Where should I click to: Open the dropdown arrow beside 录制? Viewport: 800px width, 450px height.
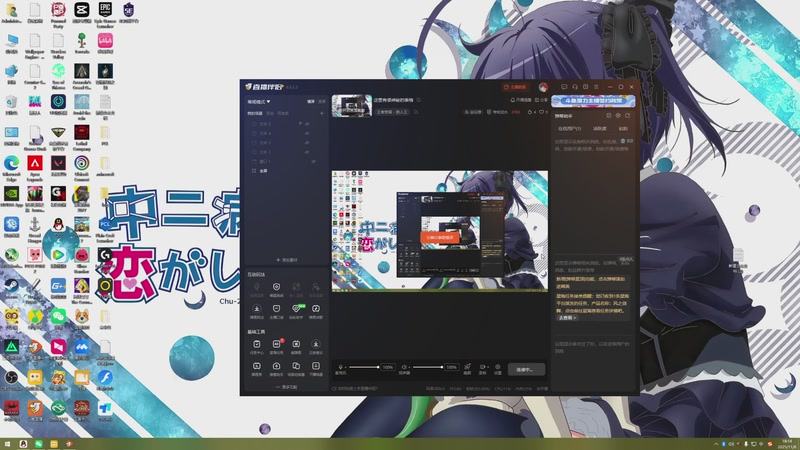click(x=487, y=367)
